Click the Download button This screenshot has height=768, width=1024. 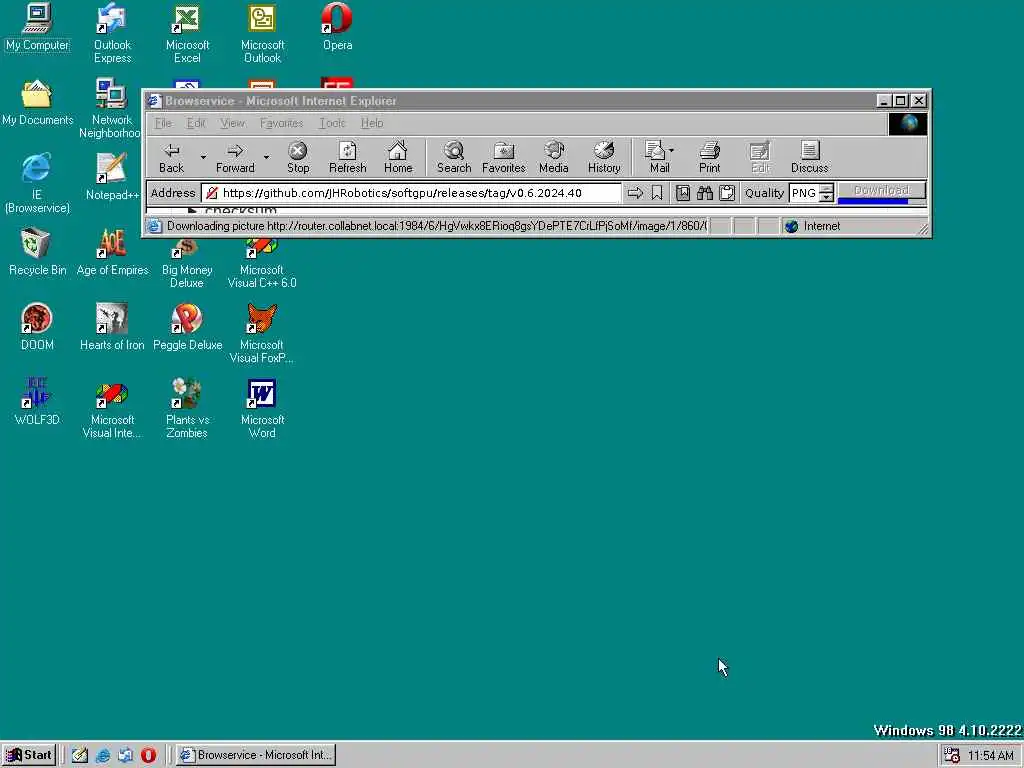click(x=882, y=189)
